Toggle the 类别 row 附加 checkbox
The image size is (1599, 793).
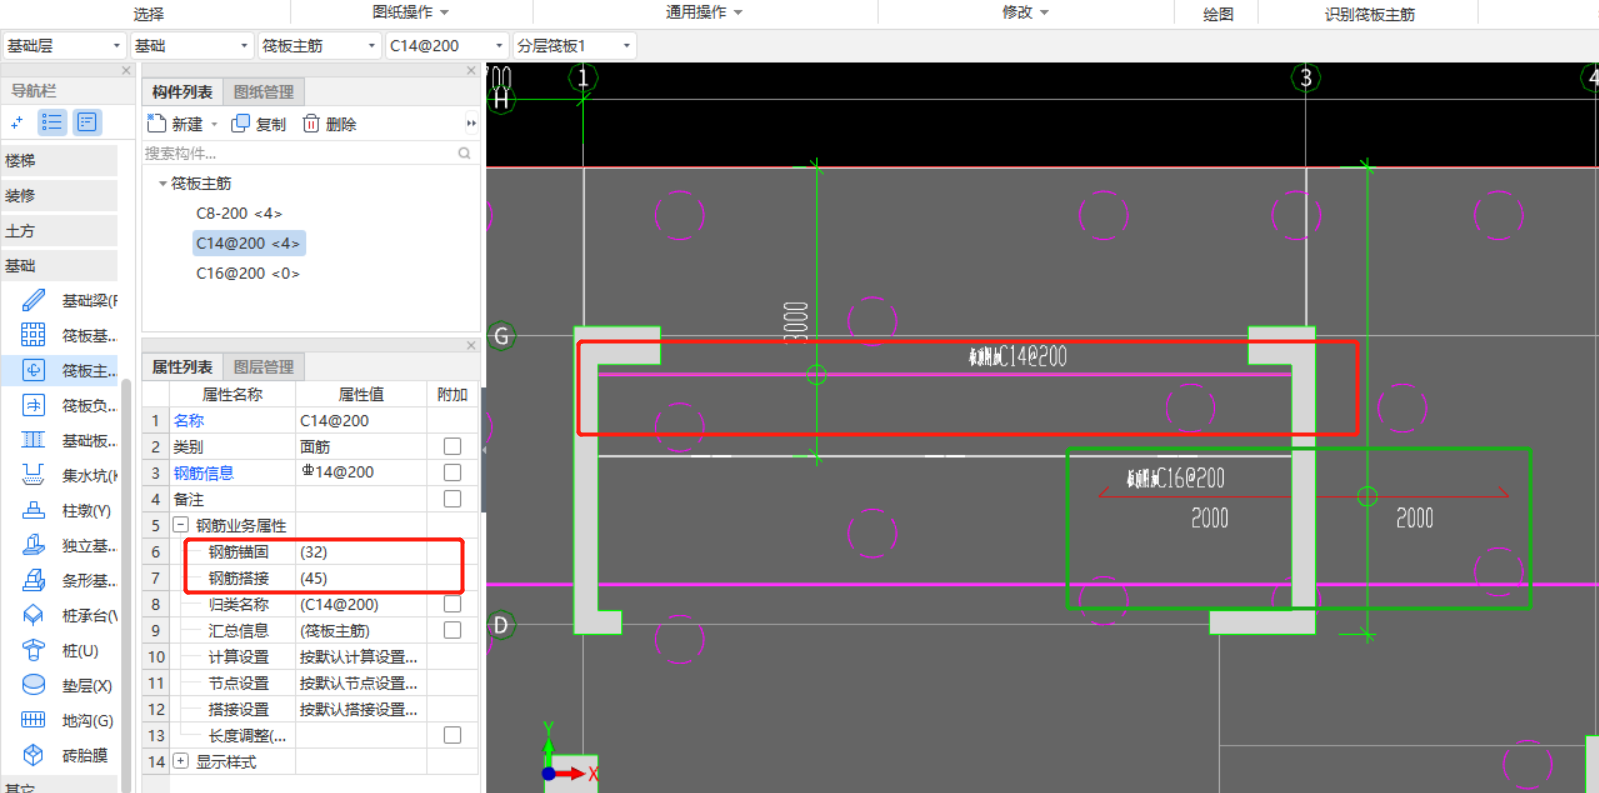point(452,446)
